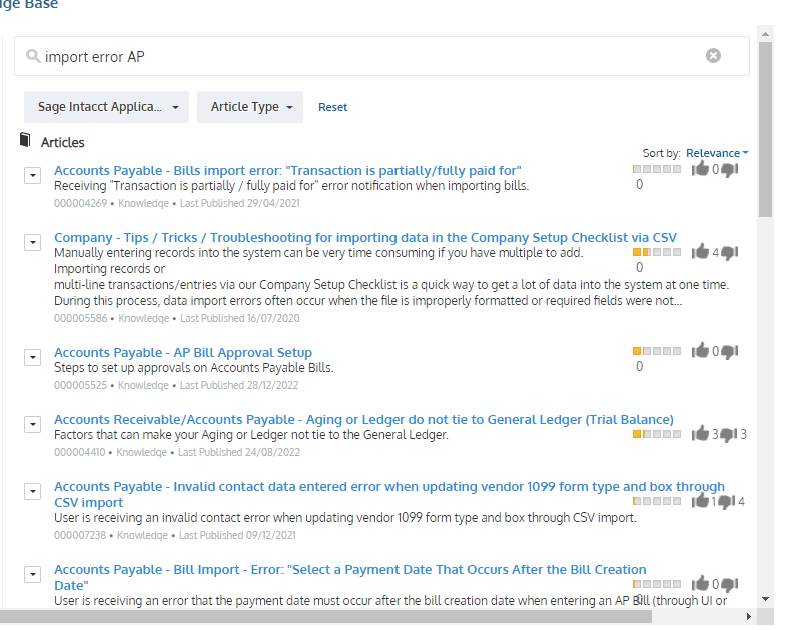
Task: Rate the Aging or Ledger article stars
Action: point(657,434)
